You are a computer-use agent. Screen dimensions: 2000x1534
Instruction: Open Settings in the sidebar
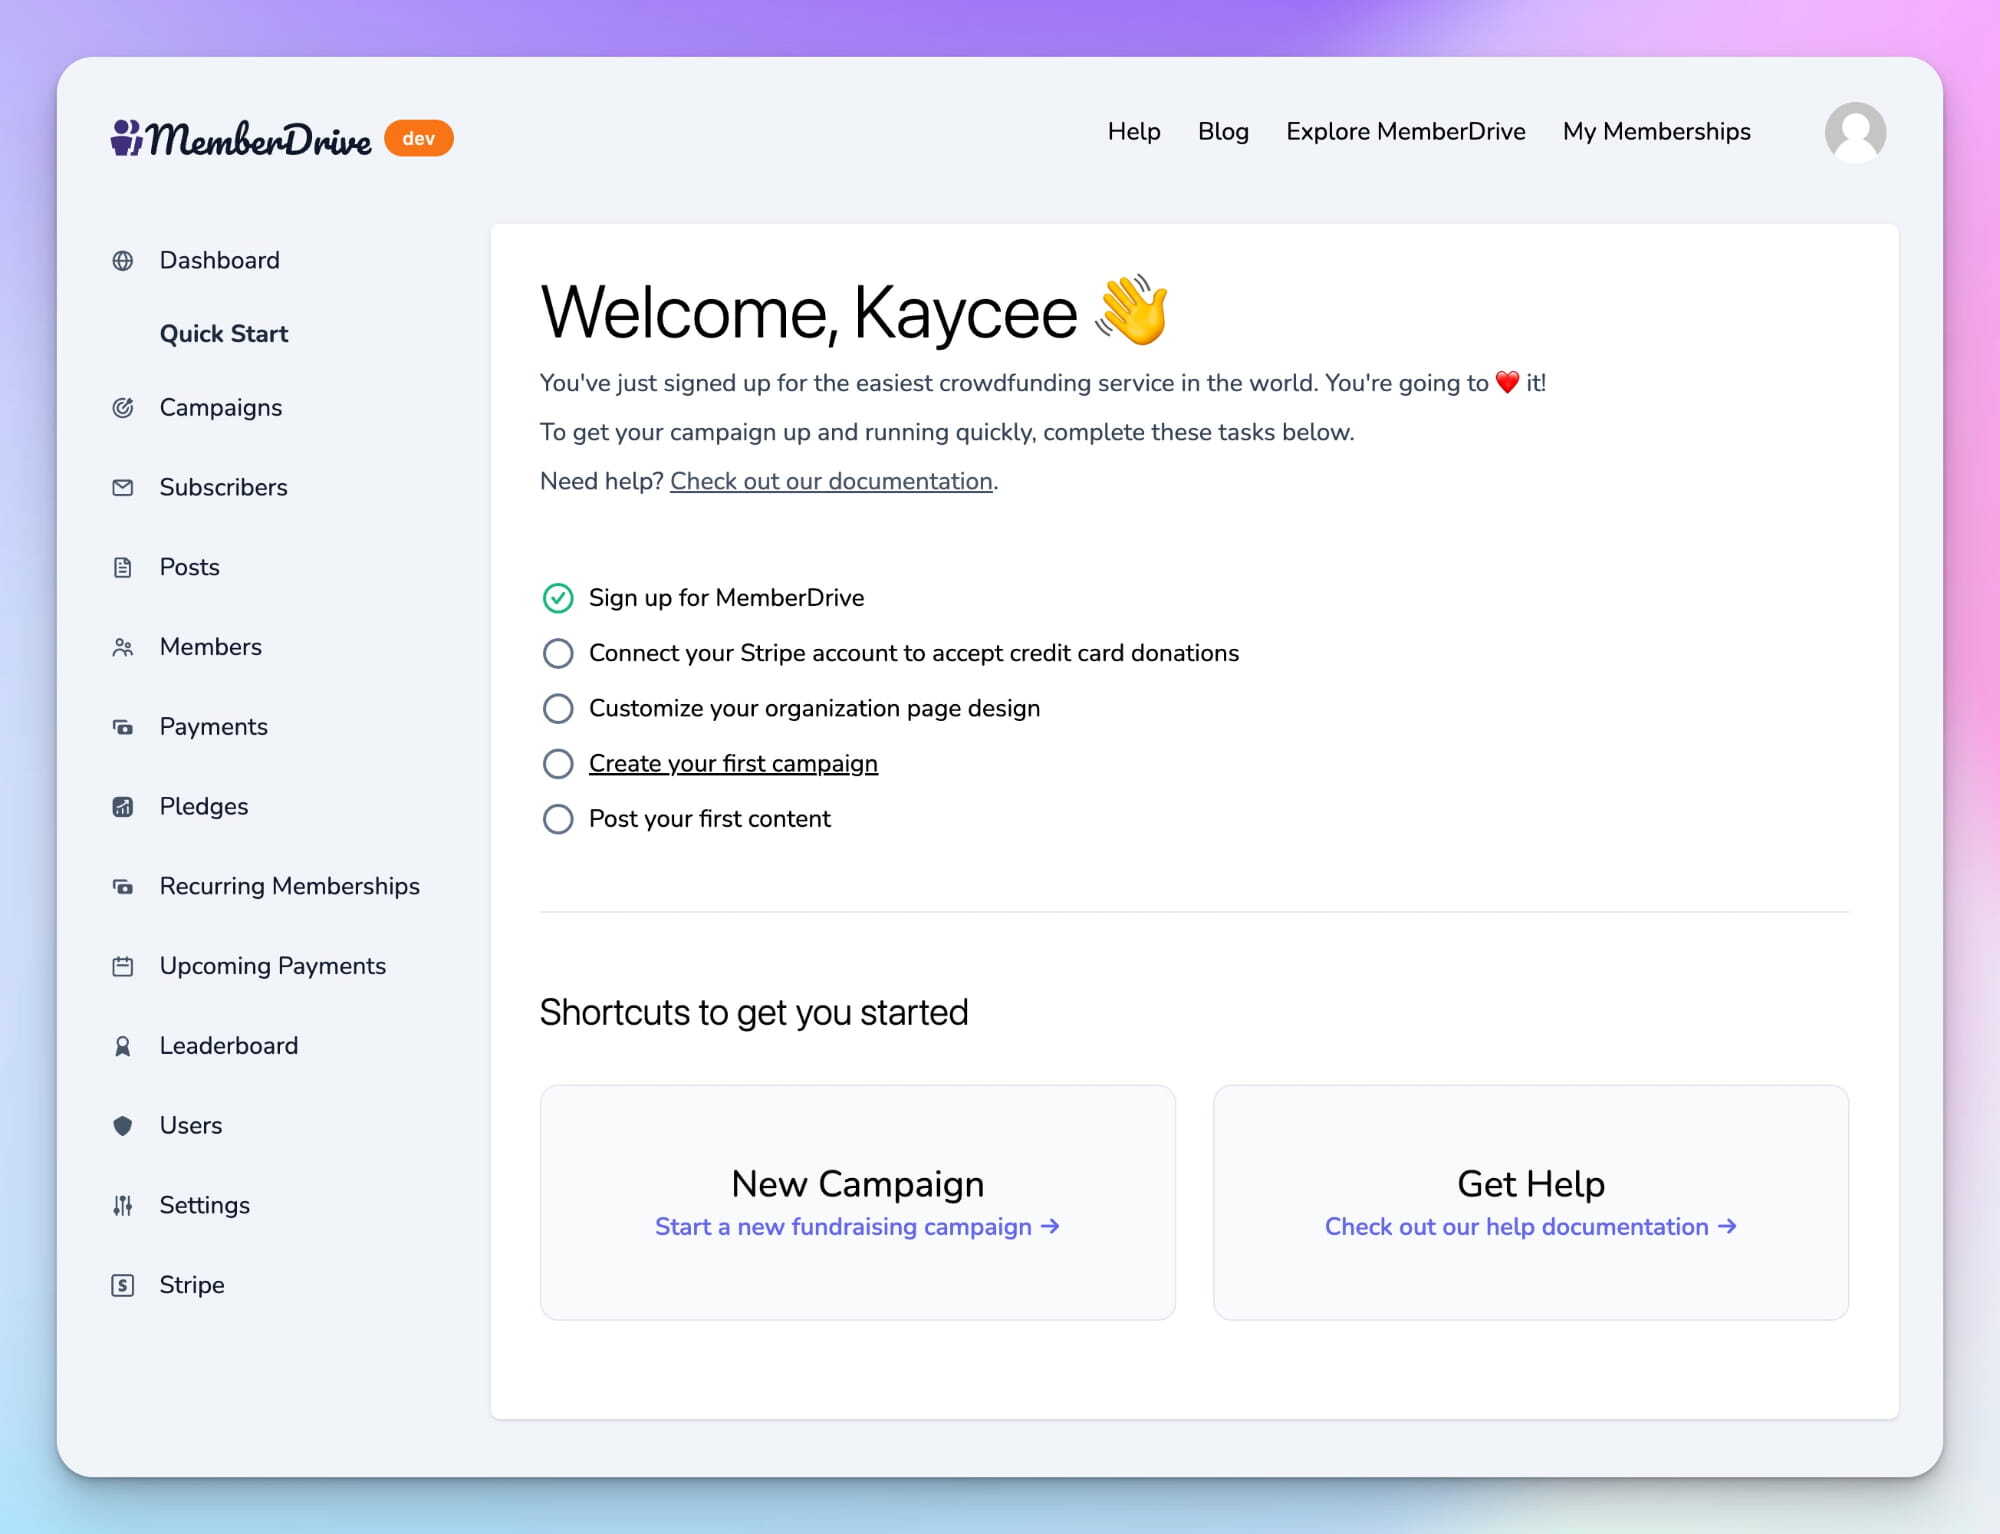coord(205,1206)
